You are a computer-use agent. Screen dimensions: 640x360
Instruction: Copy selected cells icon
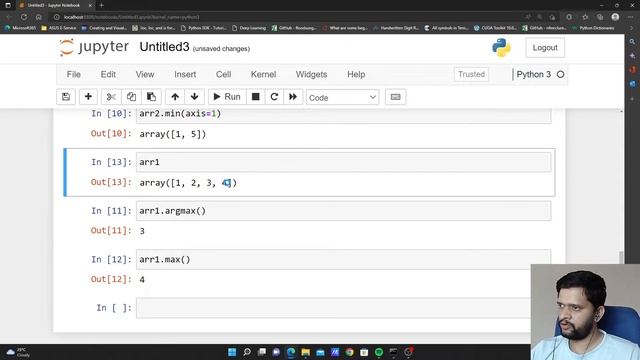point(131,97)
